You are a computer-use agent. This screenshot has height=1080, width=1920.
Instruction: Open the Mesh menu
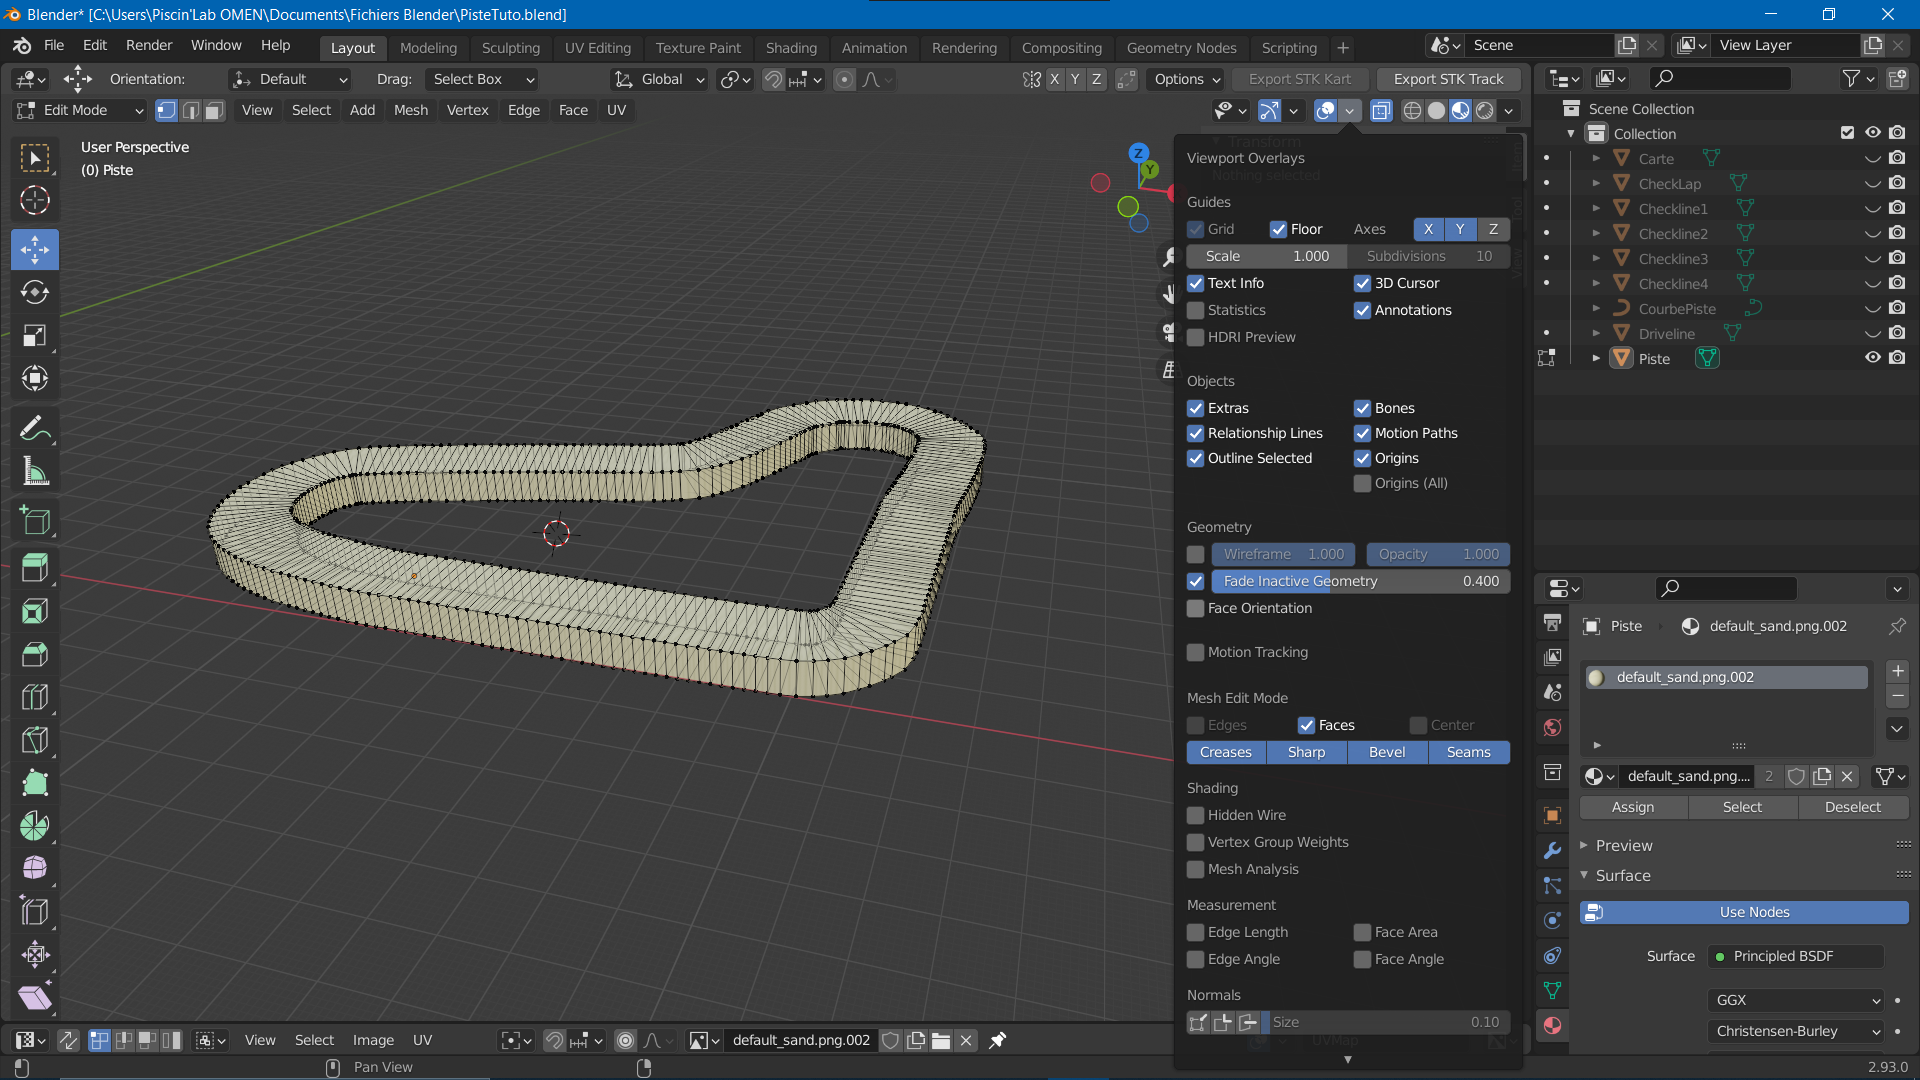click(410, 110)
